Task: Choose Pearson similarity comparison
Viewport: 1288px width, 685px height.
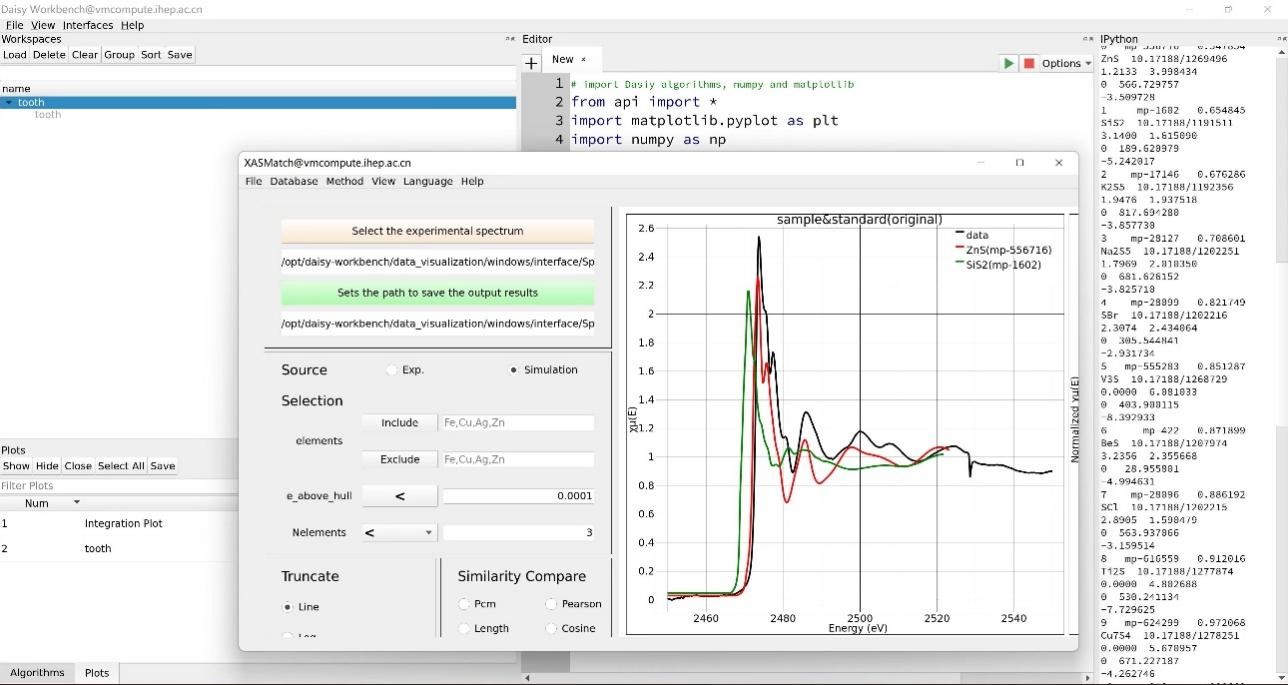Action: point(551,604)
